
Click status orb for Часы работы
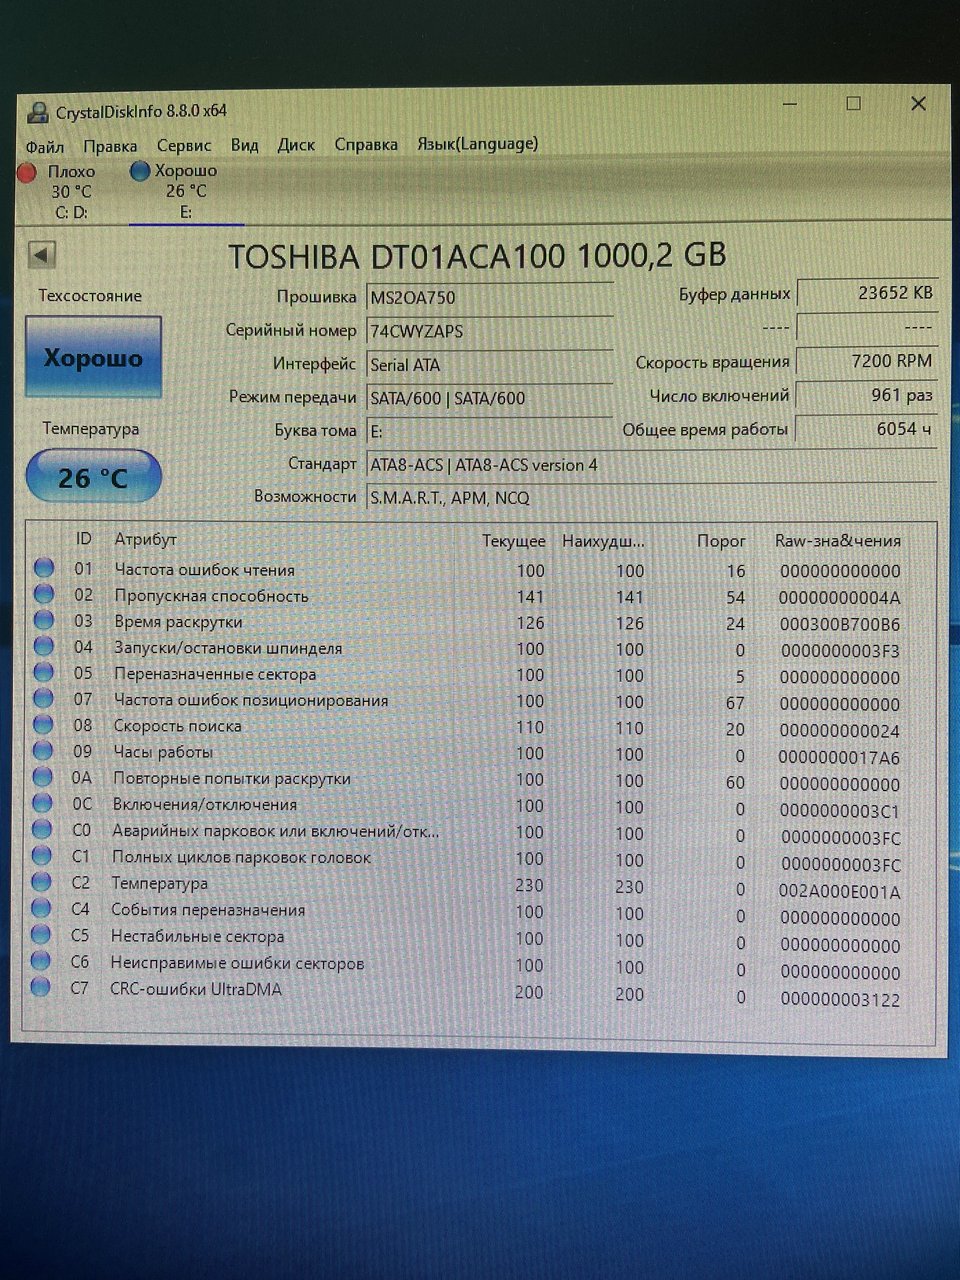43,750
